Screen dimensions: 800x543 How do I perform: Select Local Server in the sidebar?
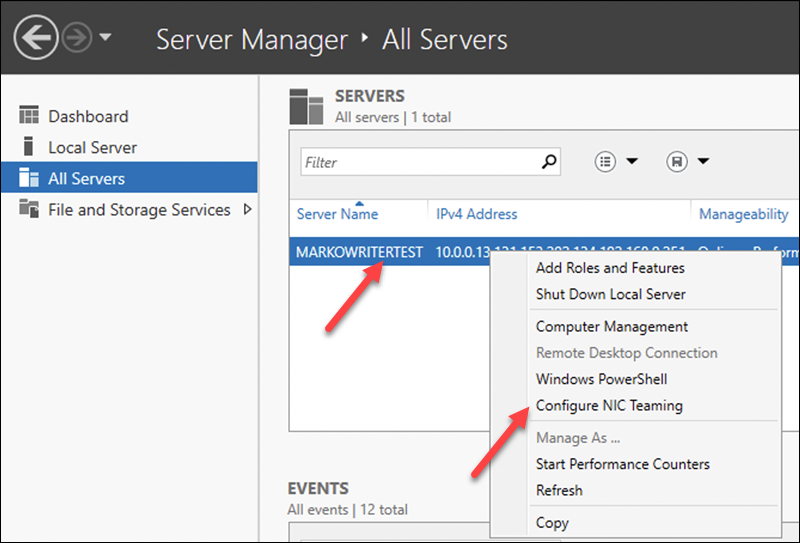tap(92, 147)
